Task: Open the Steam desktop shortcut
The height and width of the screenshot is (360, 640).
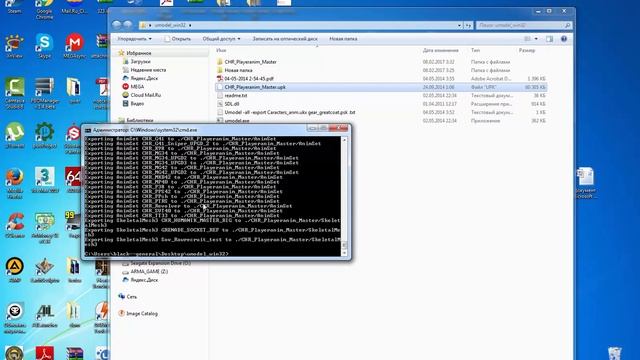Action: [x=15, y=7]
